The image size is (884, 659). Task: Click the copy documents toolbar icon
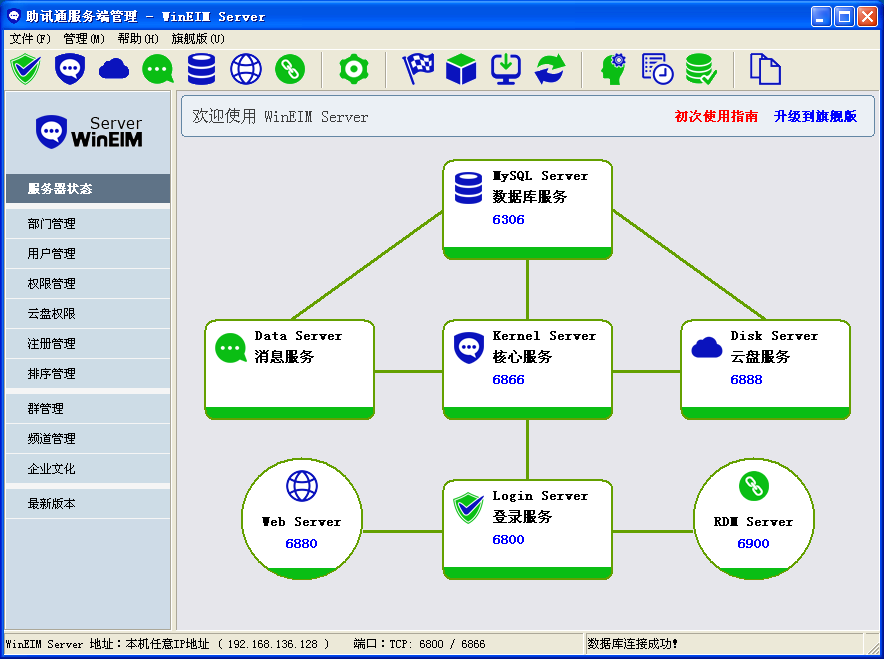pos(765,69)
